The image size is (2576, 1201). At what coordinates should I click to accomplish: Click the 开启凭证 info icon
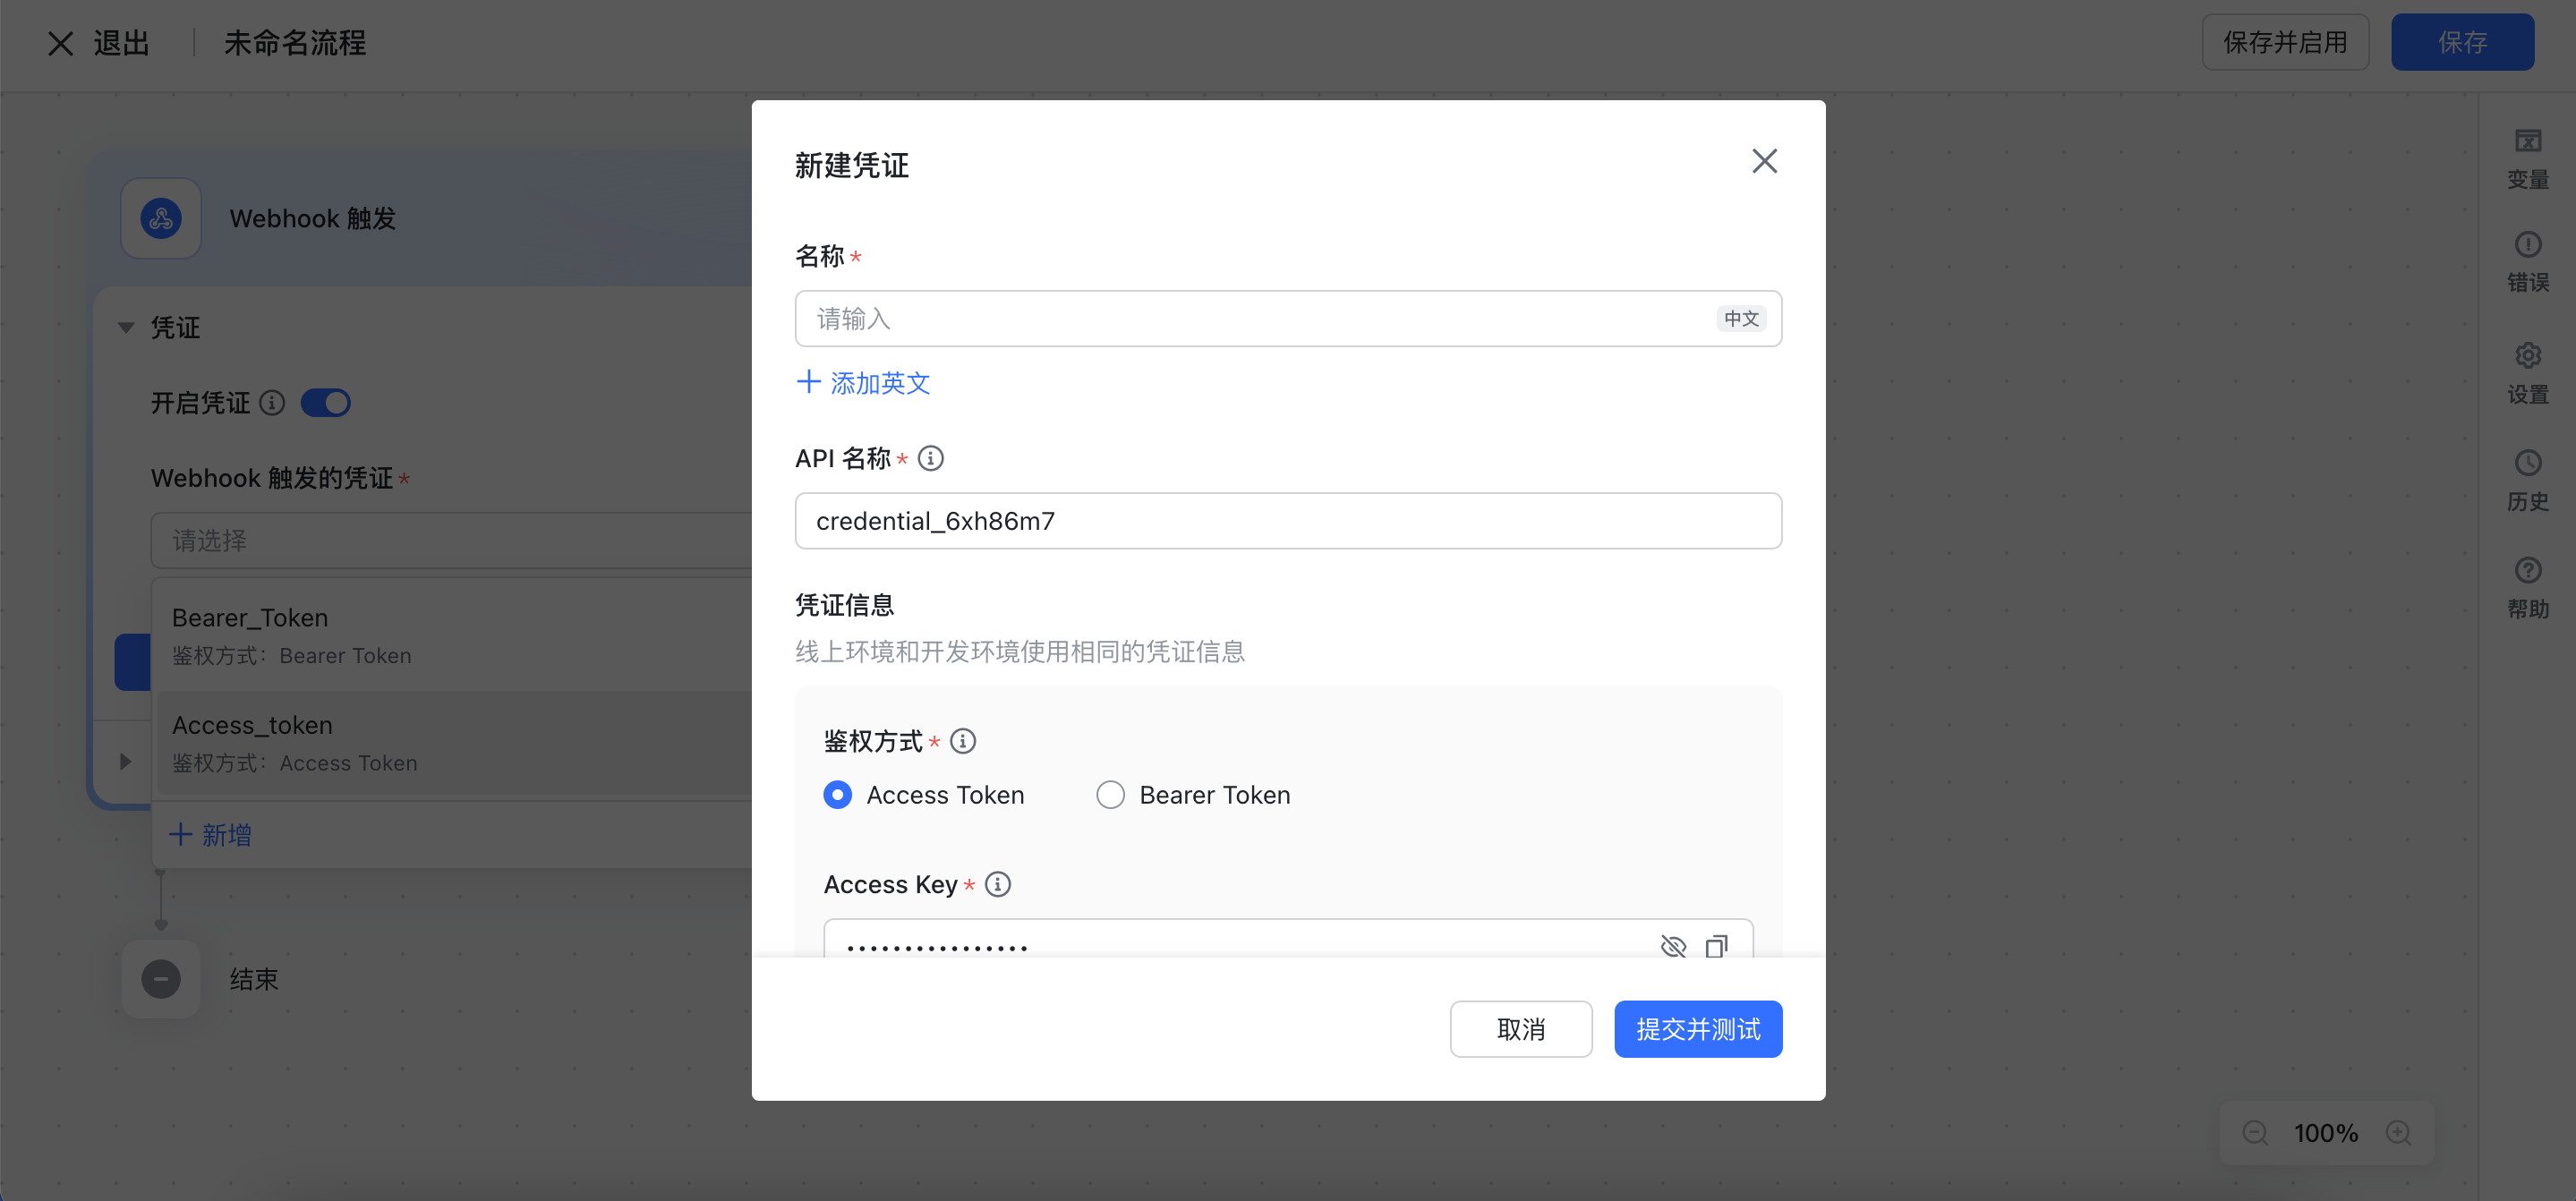(272, 403)
